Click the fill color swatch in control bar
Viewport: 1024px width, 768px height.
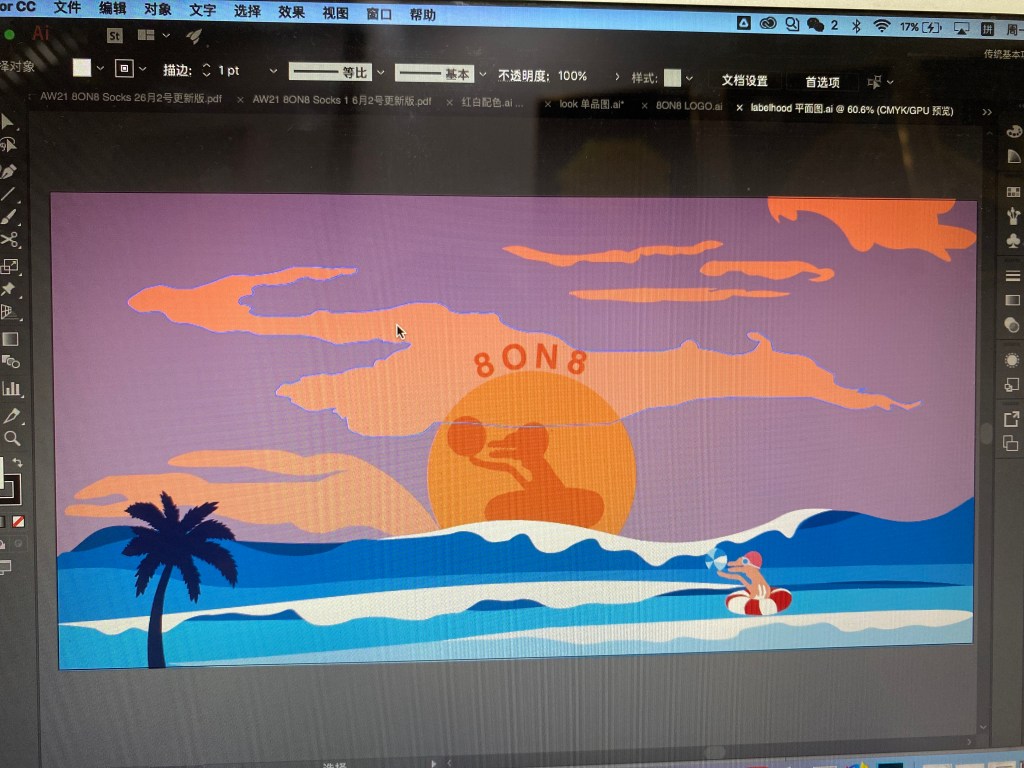[82, 68]
